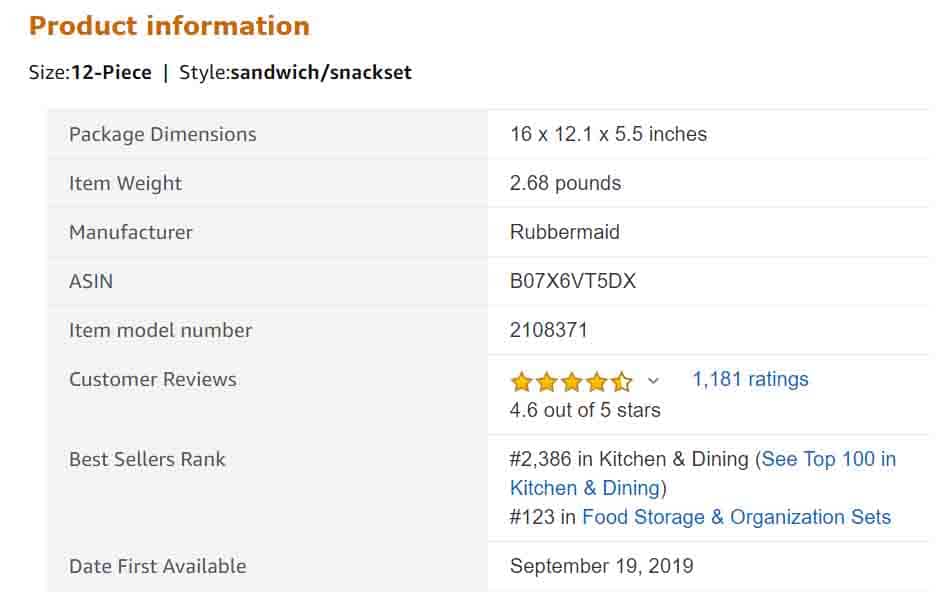
Task: Open Food Storage & Organization Sets link
Action: pyautogui.click(x=736, y=517)
